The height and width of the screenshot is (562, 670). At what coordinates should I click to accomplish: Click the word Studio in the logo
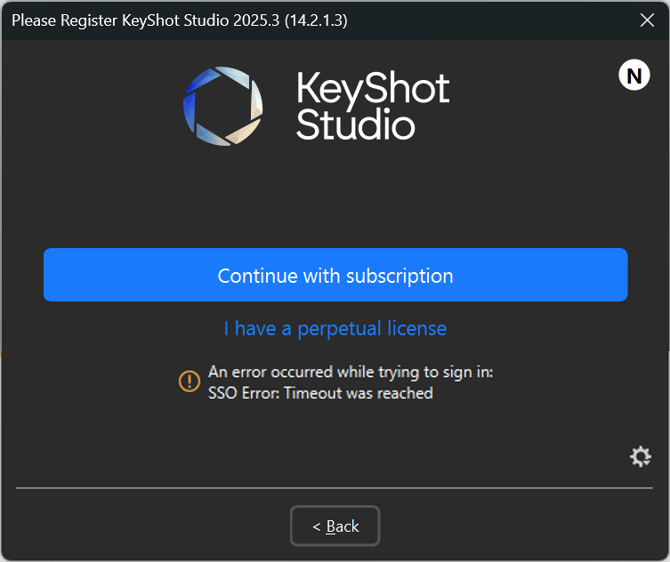355,125
